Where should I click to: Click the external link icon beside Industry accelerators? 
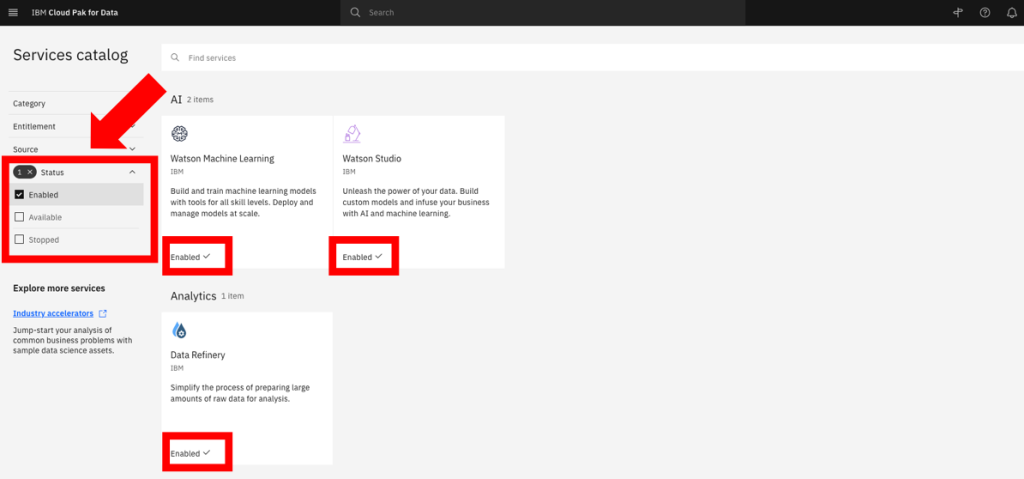103,314
